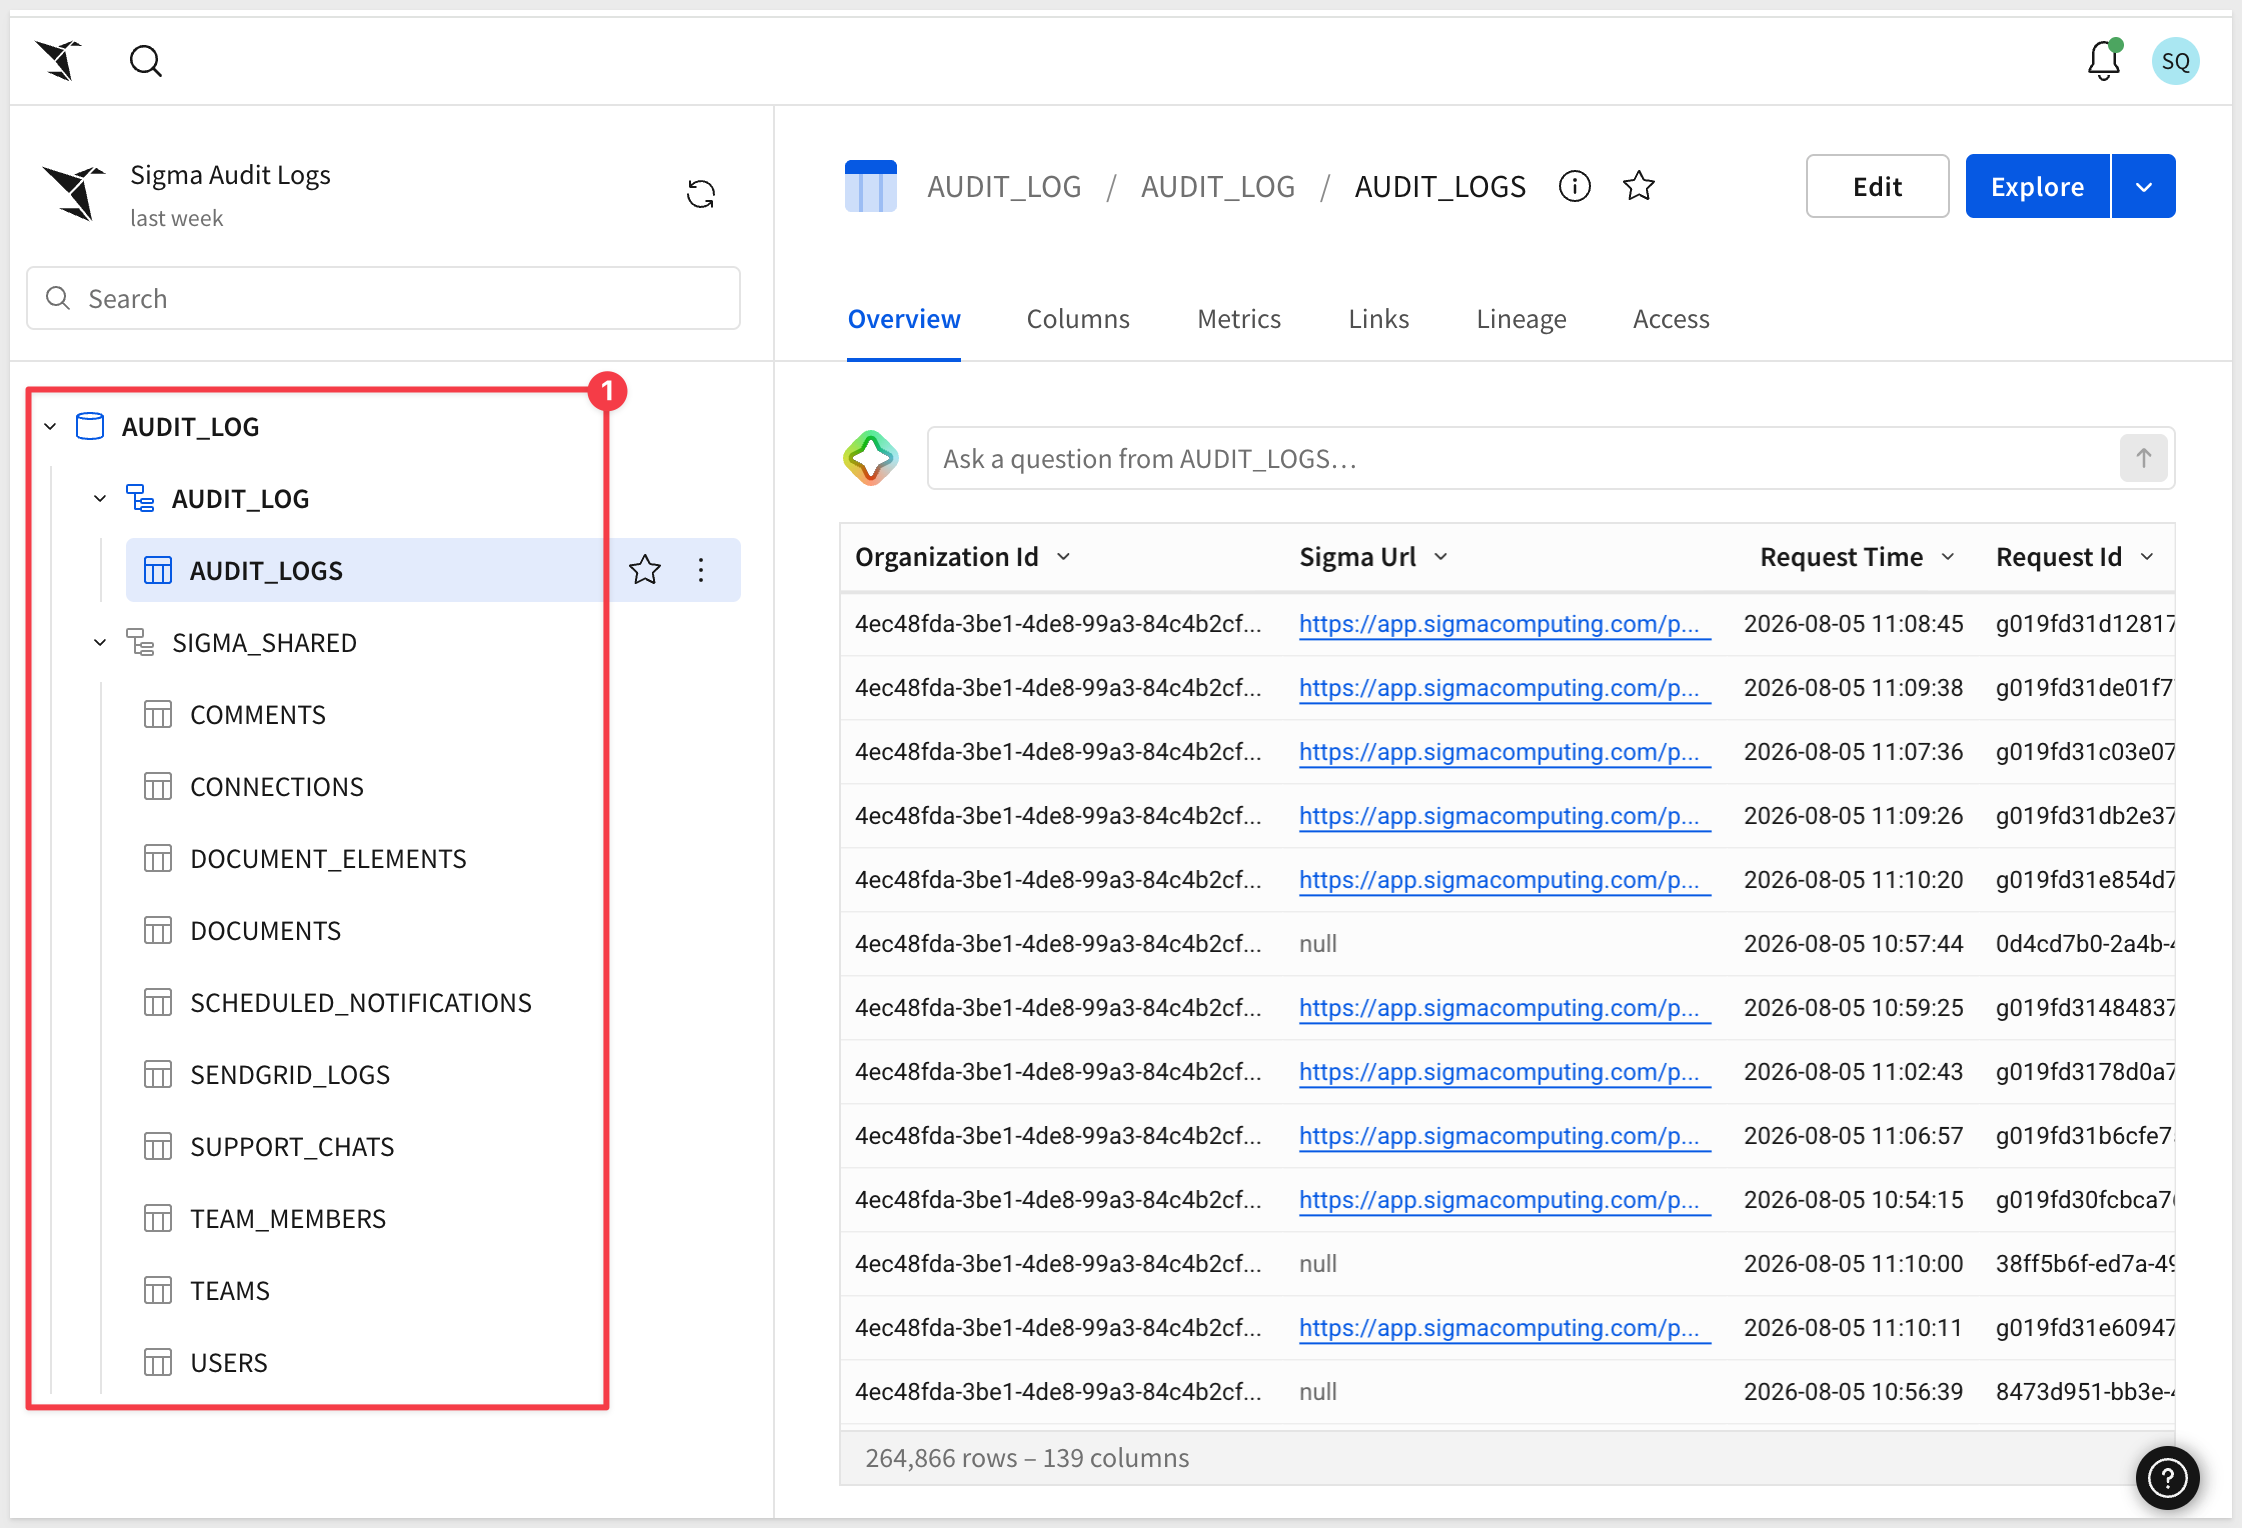2242x1528 pixels.
Task: Open the notifications bell
Action: coord(2104,61)
